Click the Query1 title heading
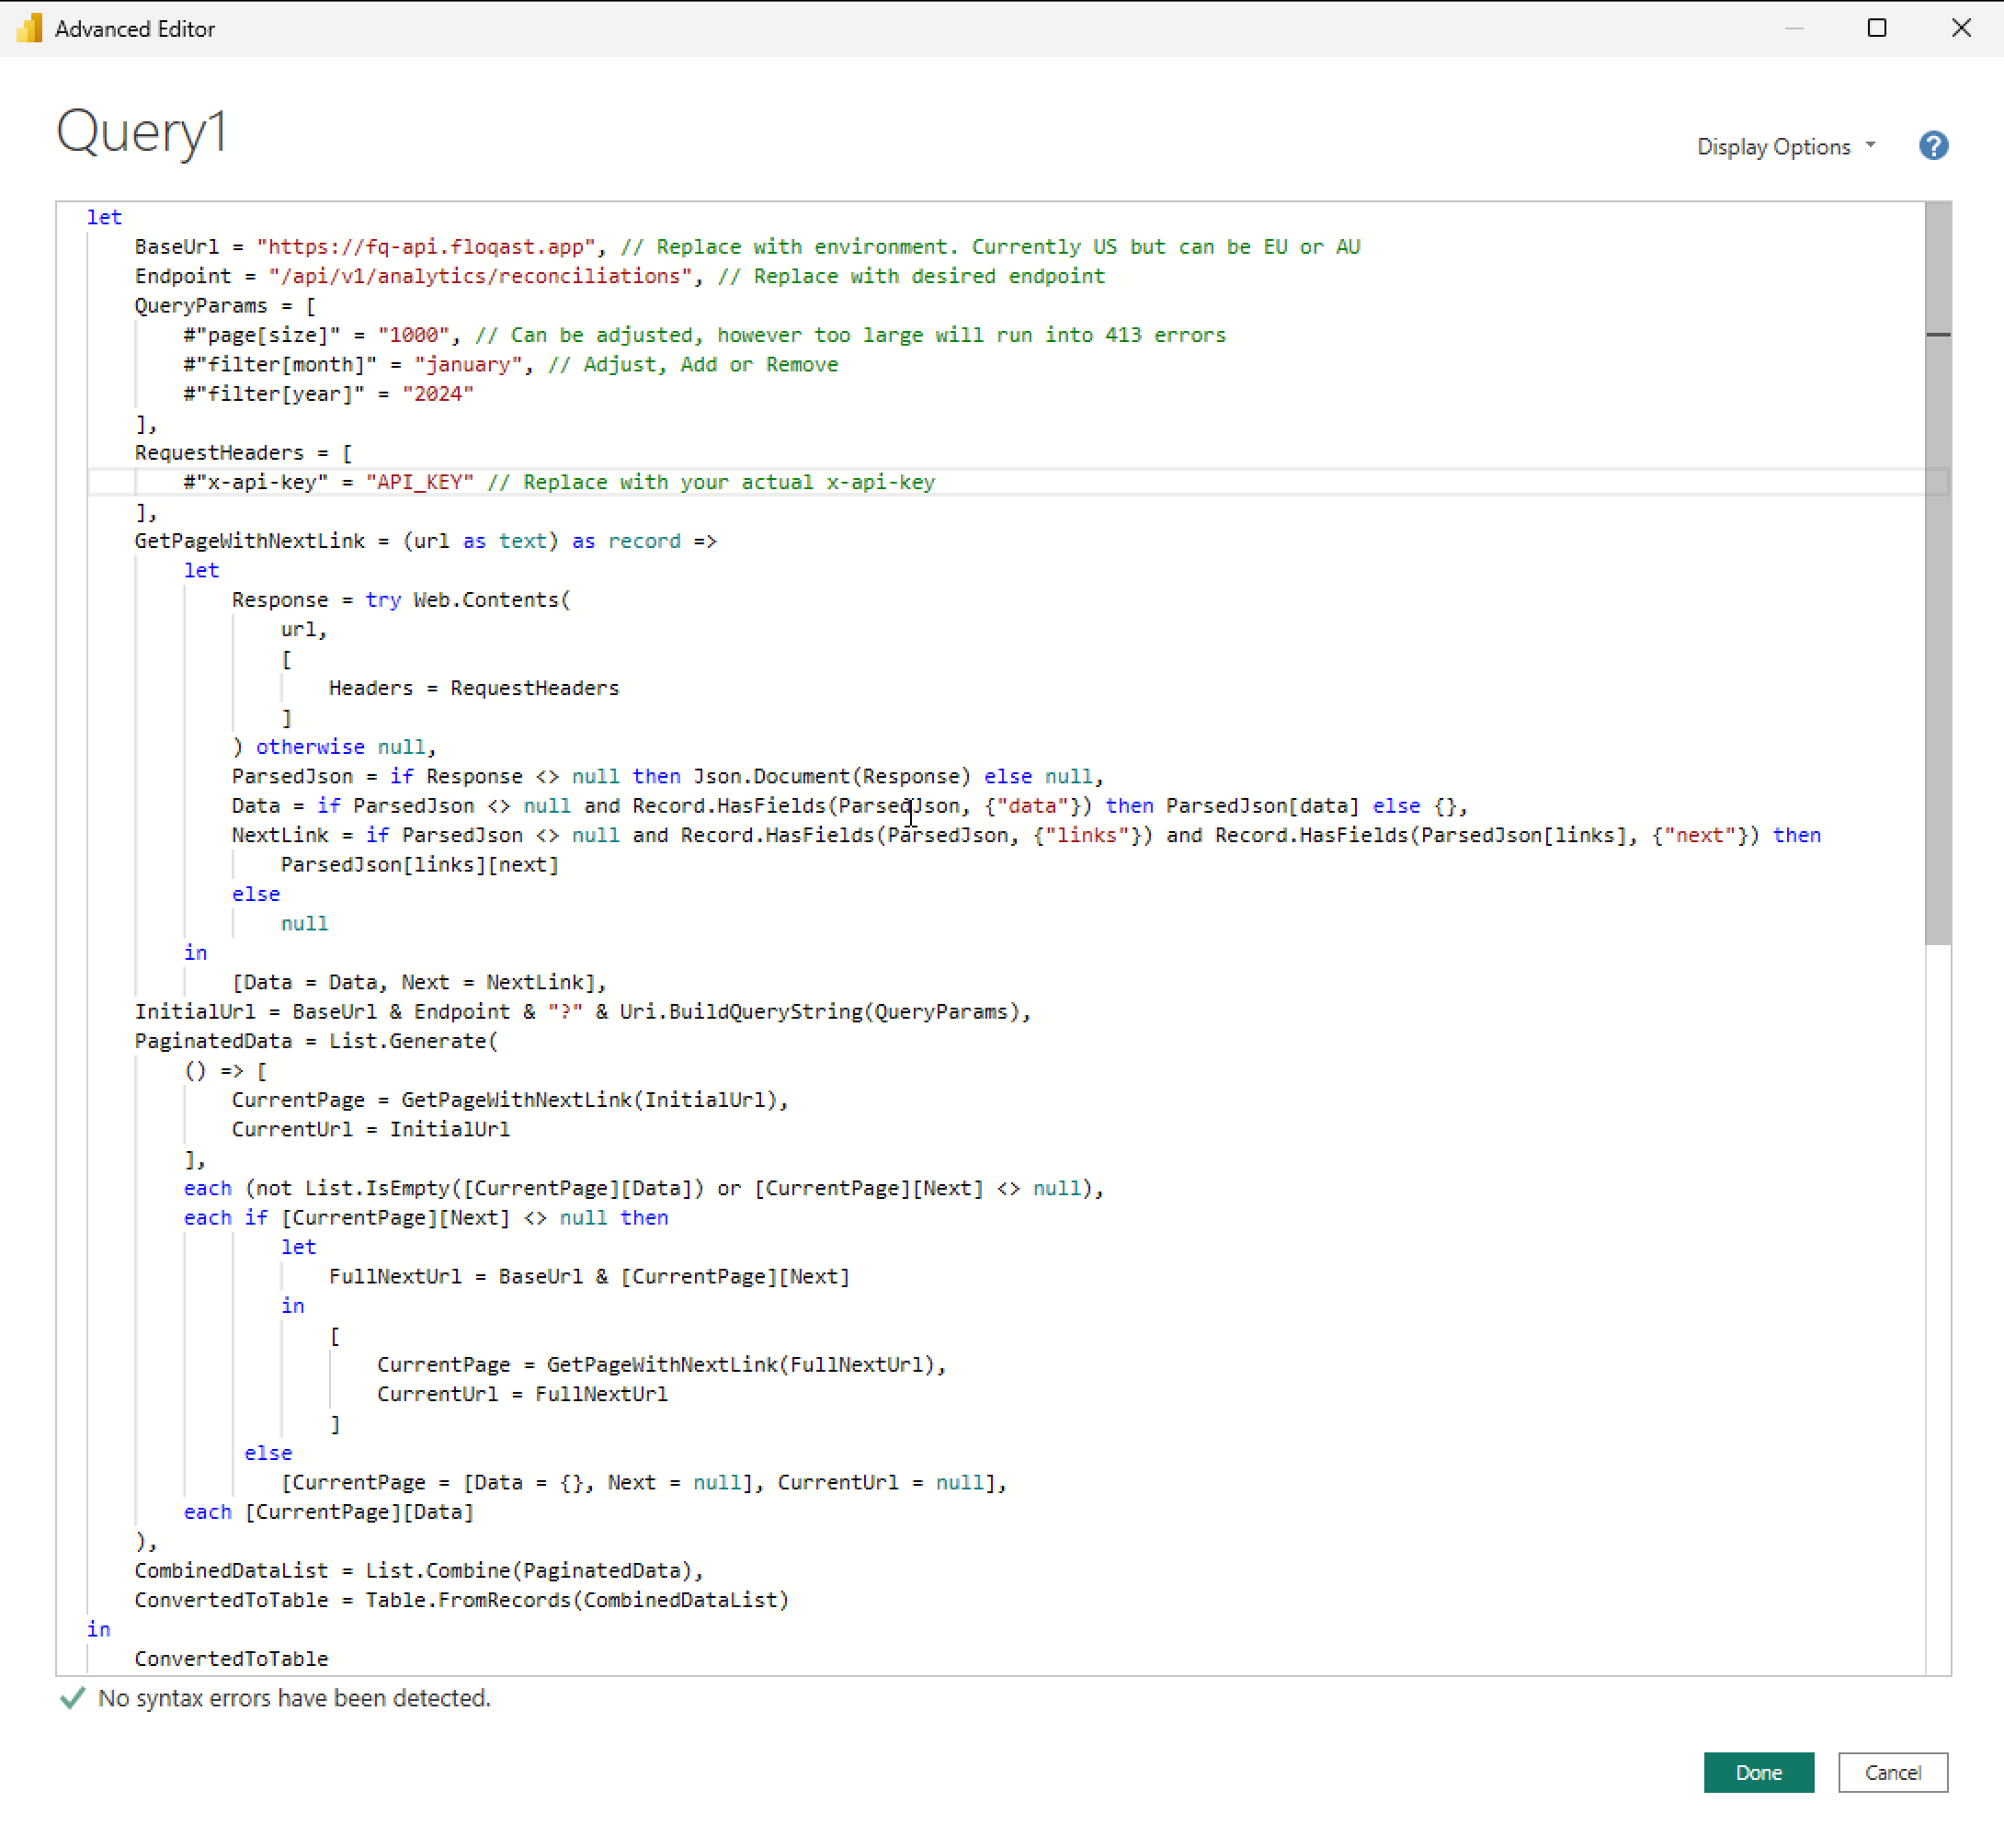 [142, 133]
